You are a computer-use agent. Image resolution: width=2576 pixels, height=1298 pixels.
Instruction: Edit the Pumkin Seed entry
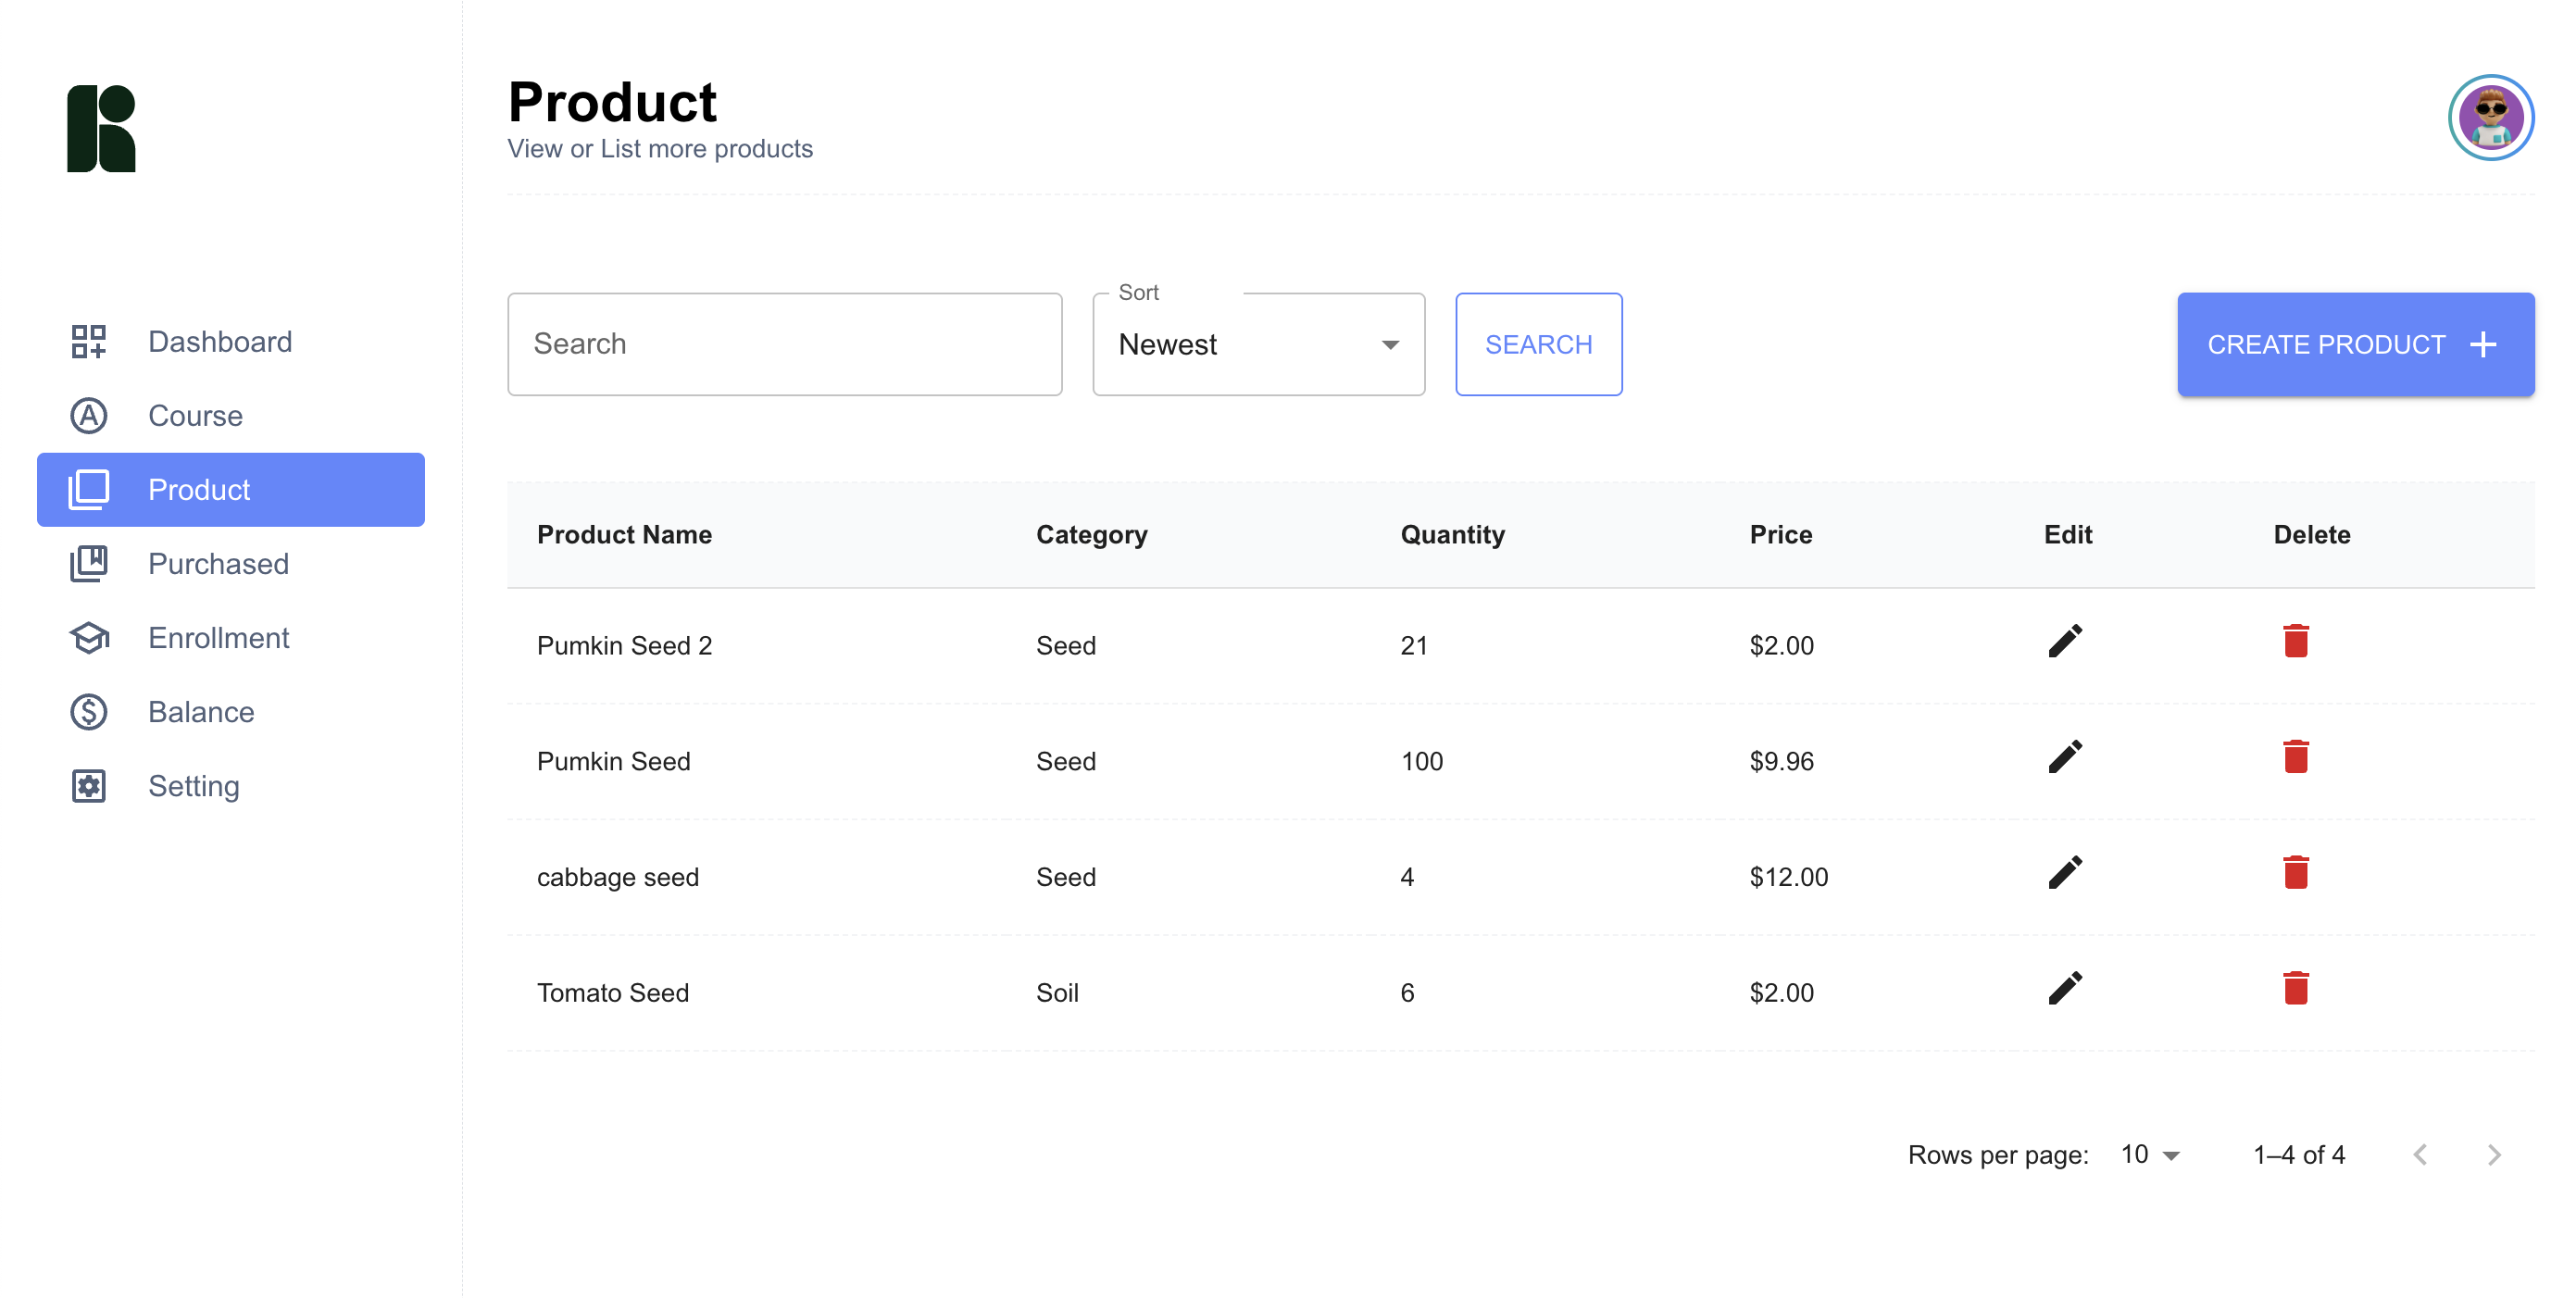(2065, 758)
